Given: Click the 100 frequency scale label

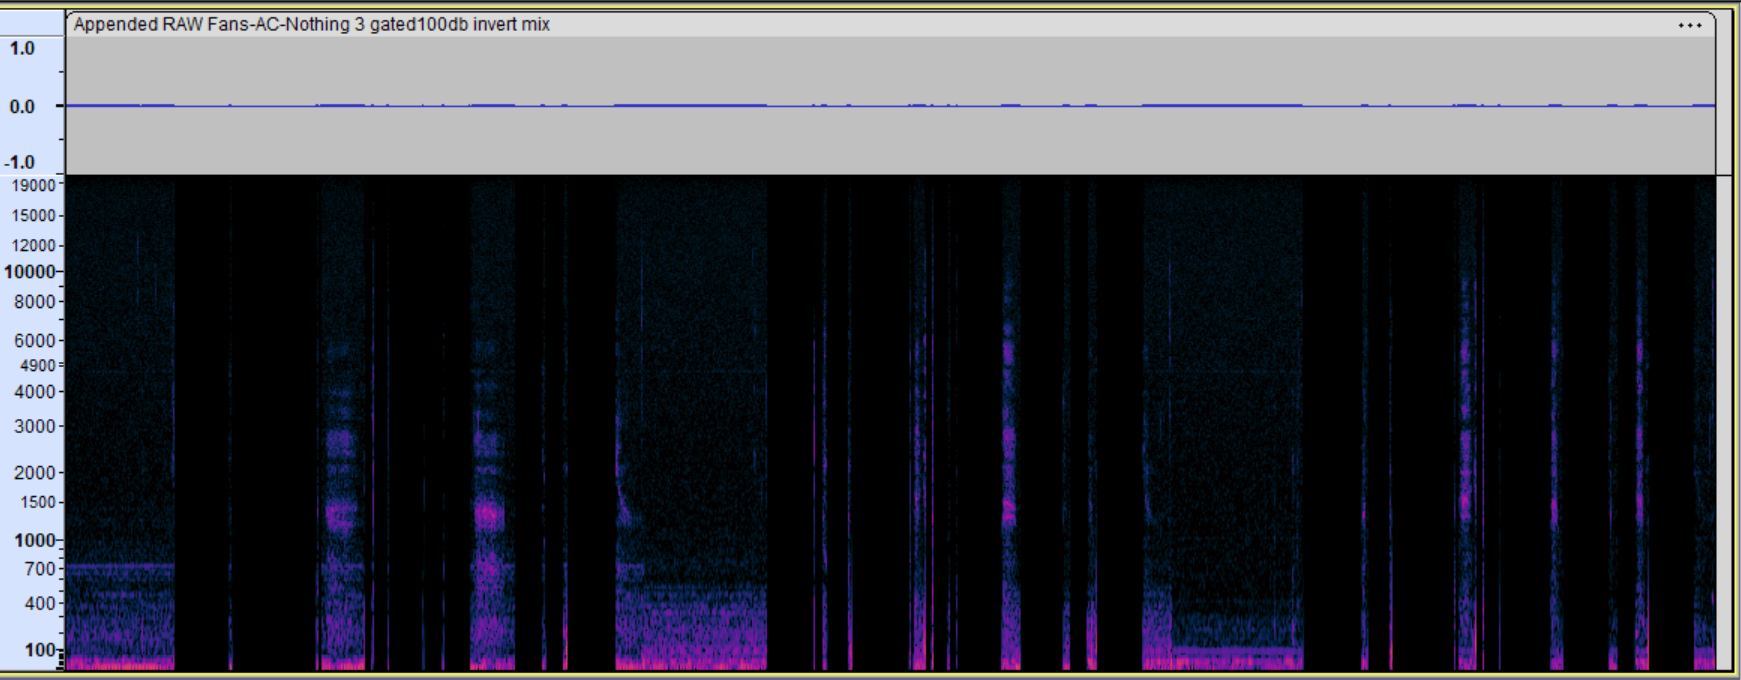Looking at the screenshot, I should (40, 650).
